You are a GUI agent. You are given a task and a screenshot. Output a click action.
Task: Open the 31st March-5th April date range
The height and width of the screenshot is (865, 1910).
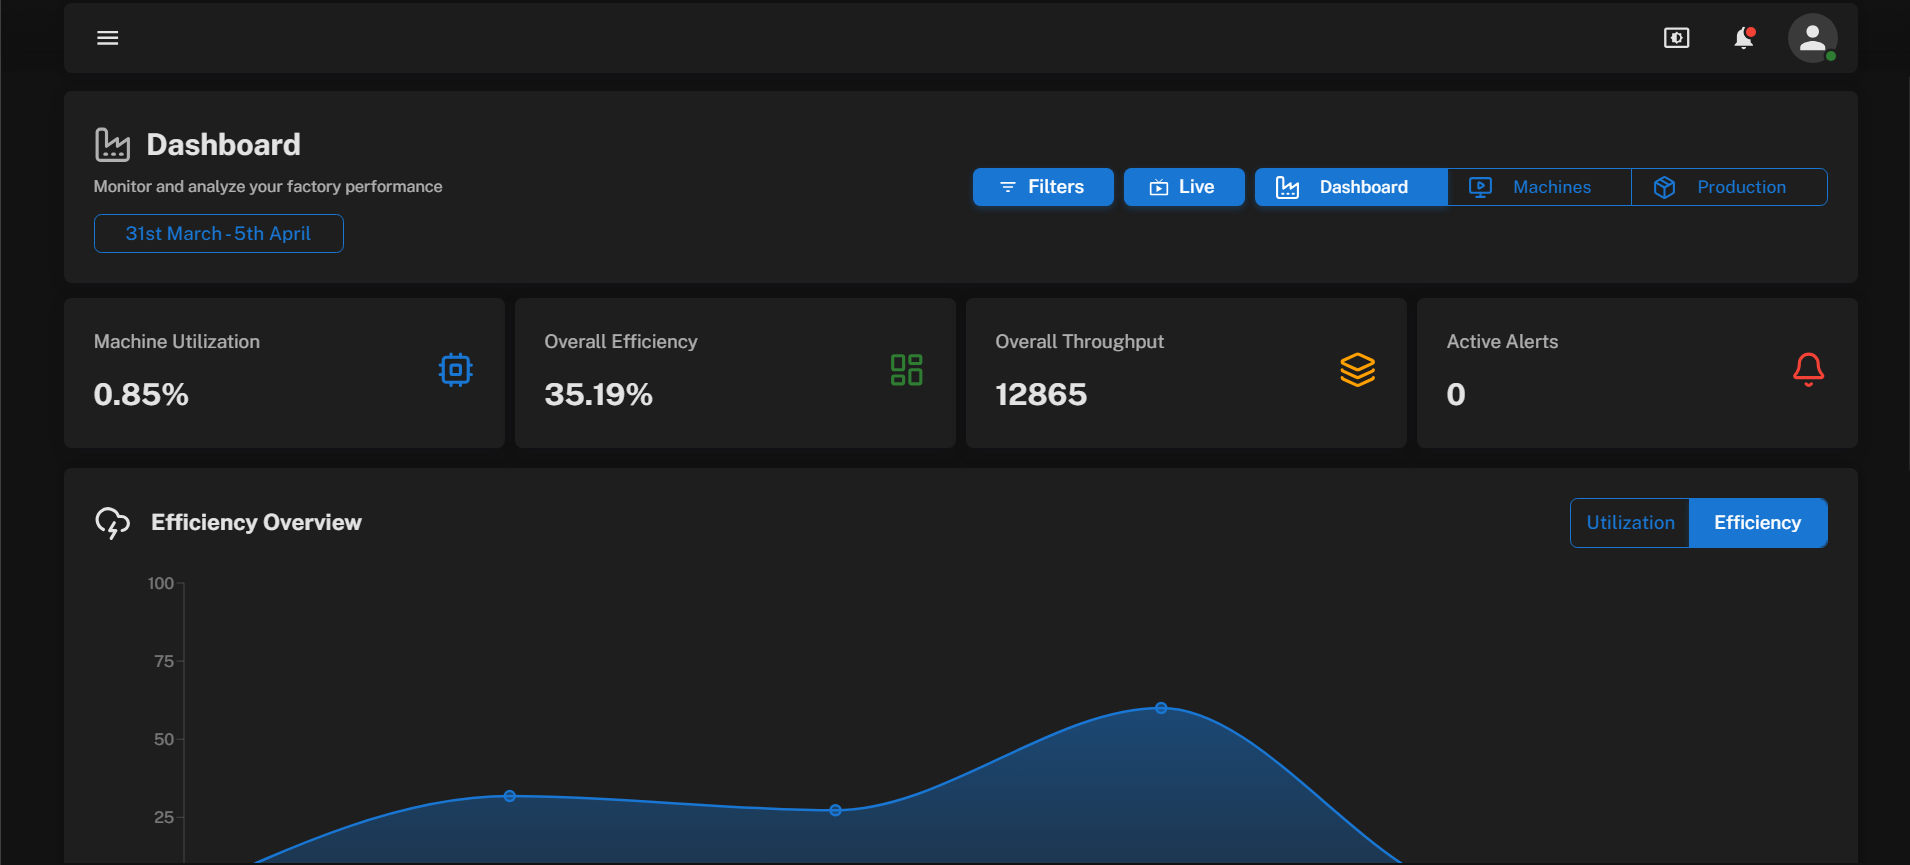pyautogui.click(x=218, y=233)
